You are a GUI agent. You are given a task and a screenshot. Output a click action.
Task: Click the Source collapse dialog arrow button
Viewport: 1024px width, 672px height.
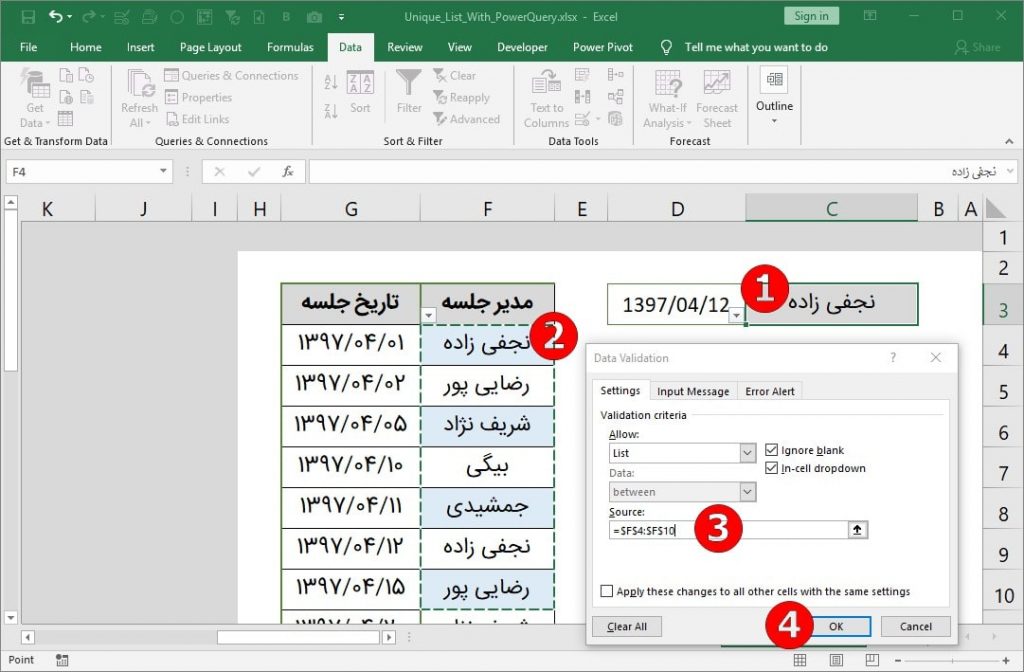[x=857, y=530]
